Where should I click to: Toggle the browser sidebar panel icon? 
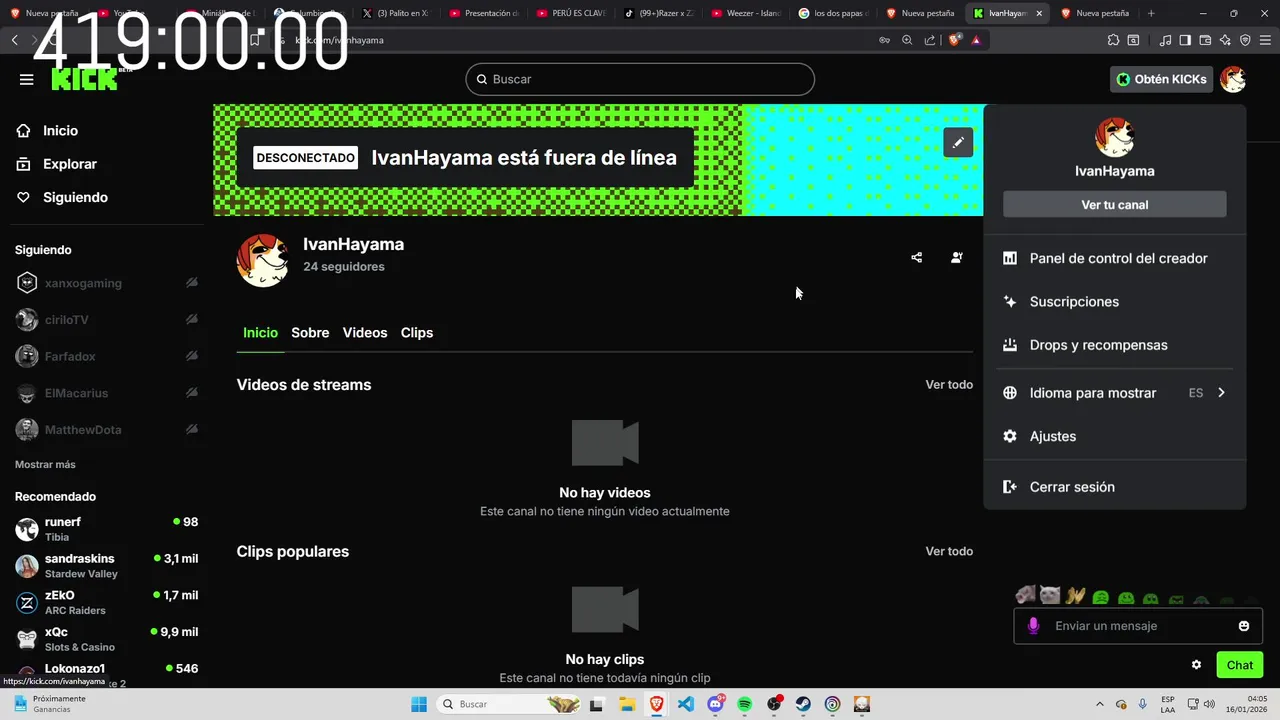pyautogui.click(x=1185, y=40)
